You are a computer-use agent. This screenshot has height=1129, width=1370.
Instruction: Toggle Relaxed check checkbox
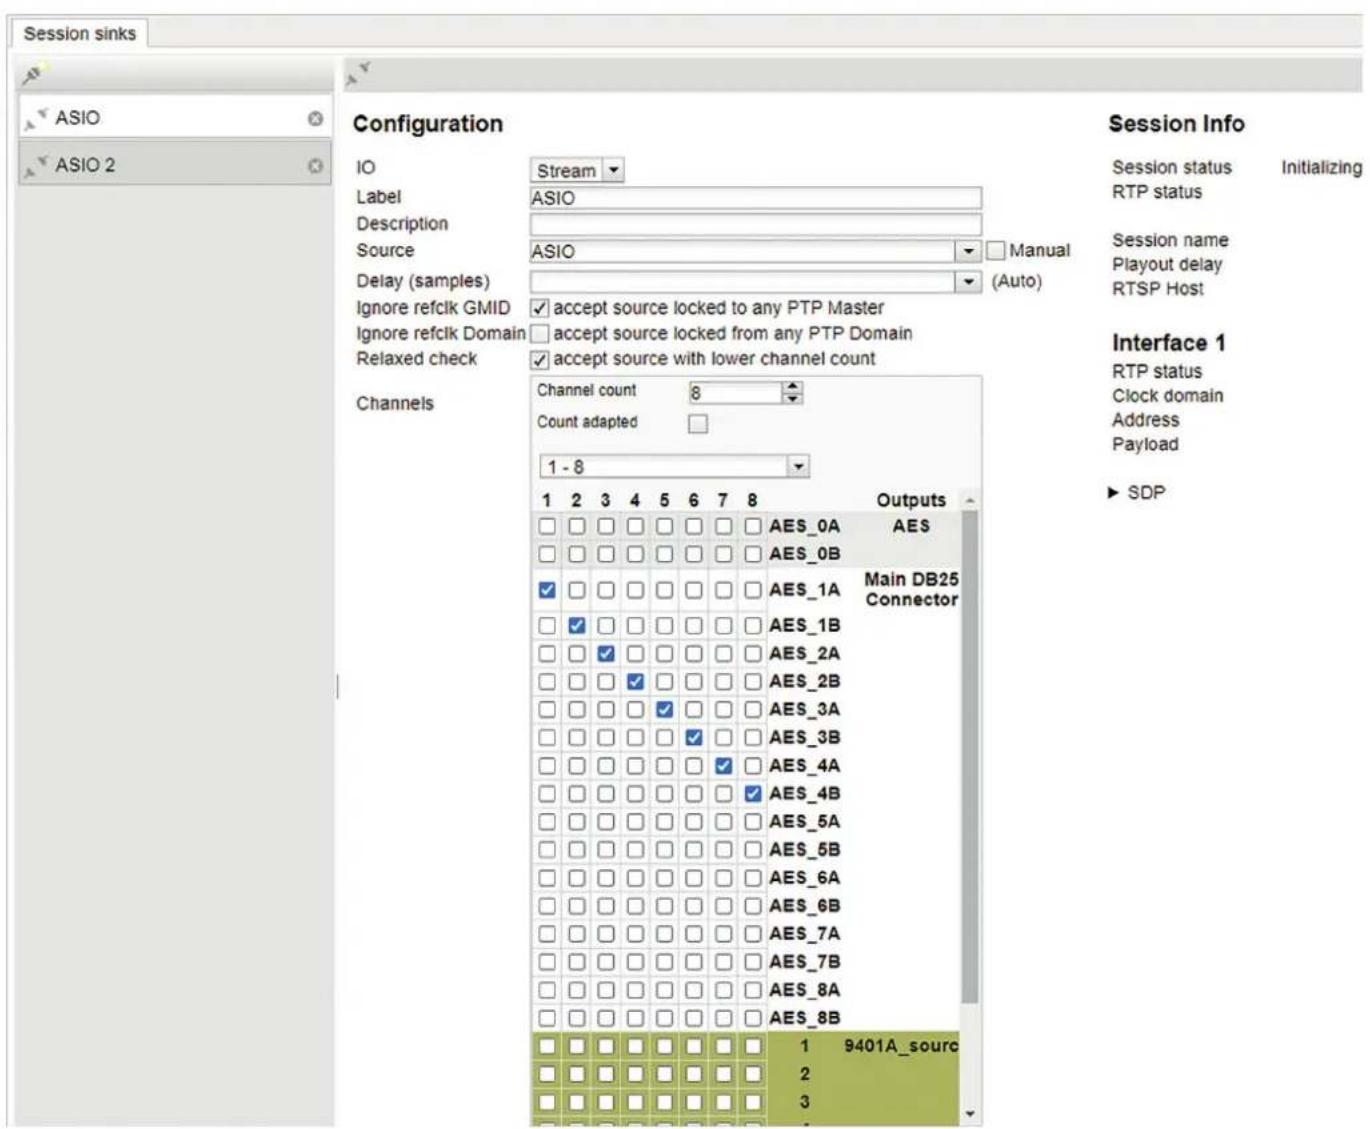coord(540,359)
